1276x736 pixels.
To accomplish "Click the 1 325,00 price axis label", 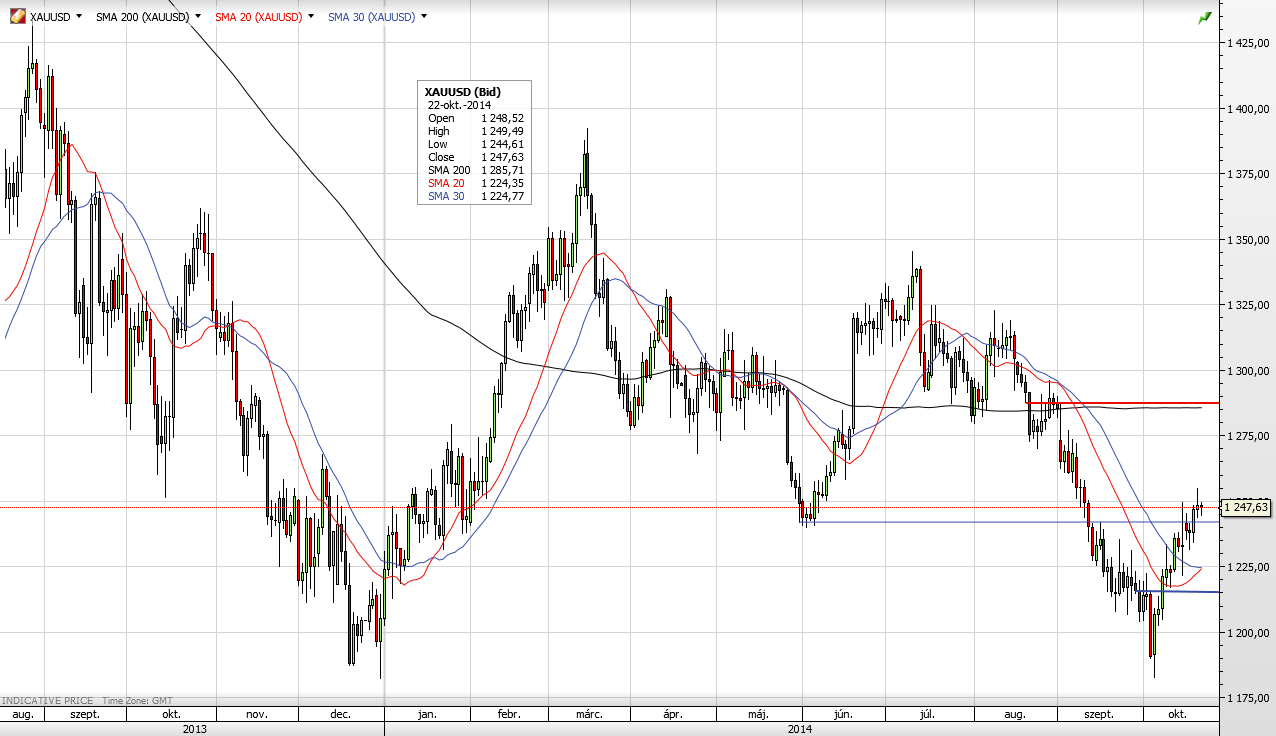I will (x=1249, y=305).
